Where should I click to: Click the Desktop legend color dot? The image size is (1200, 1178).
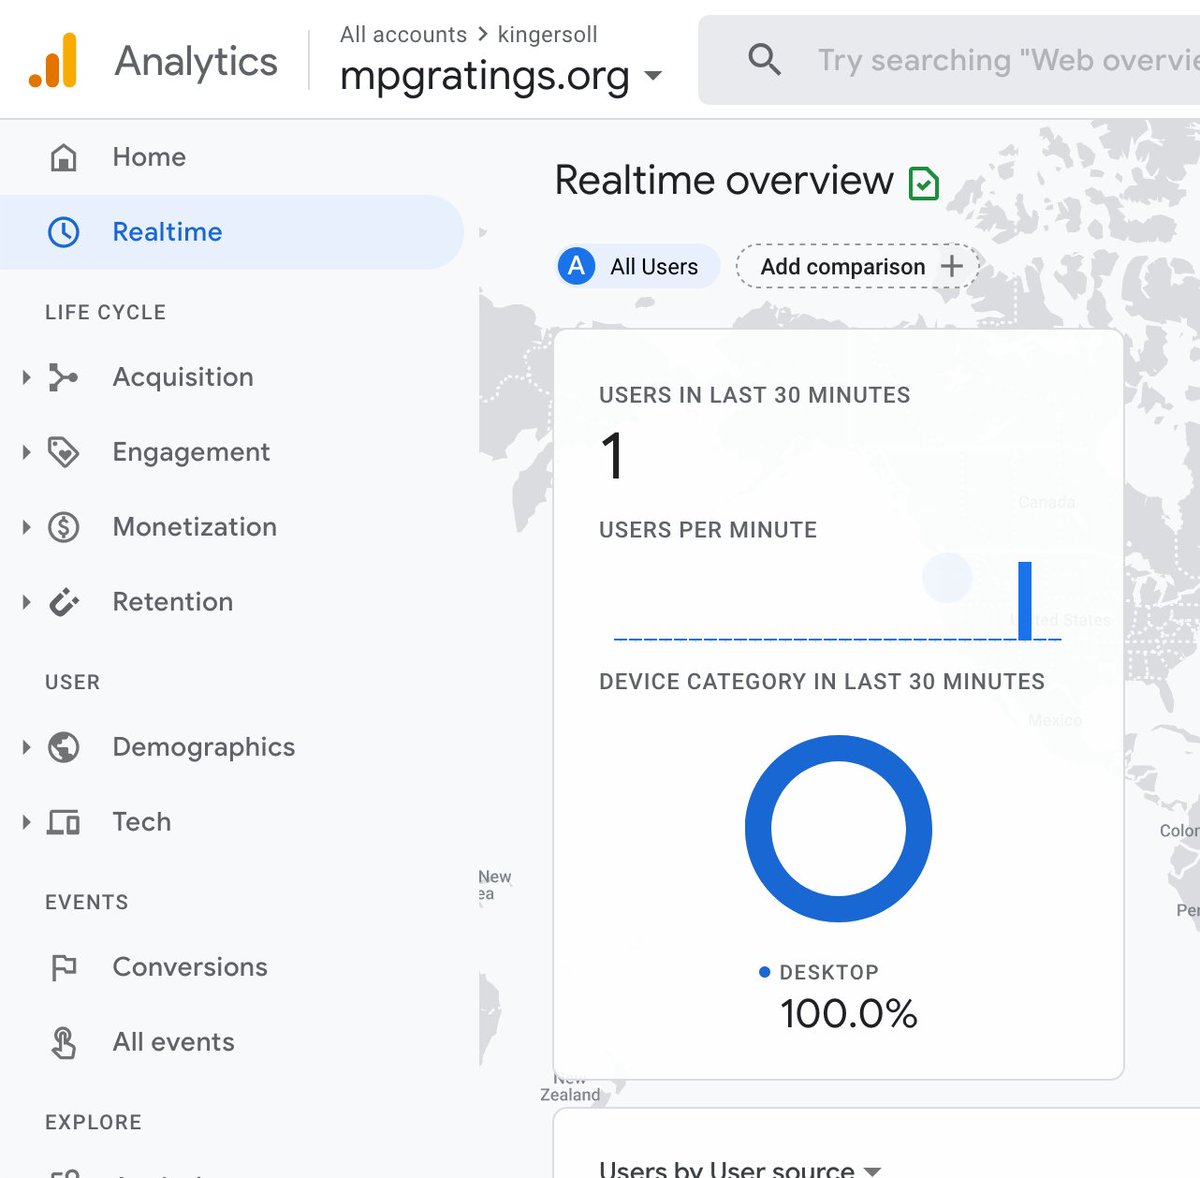coord(764,971)
